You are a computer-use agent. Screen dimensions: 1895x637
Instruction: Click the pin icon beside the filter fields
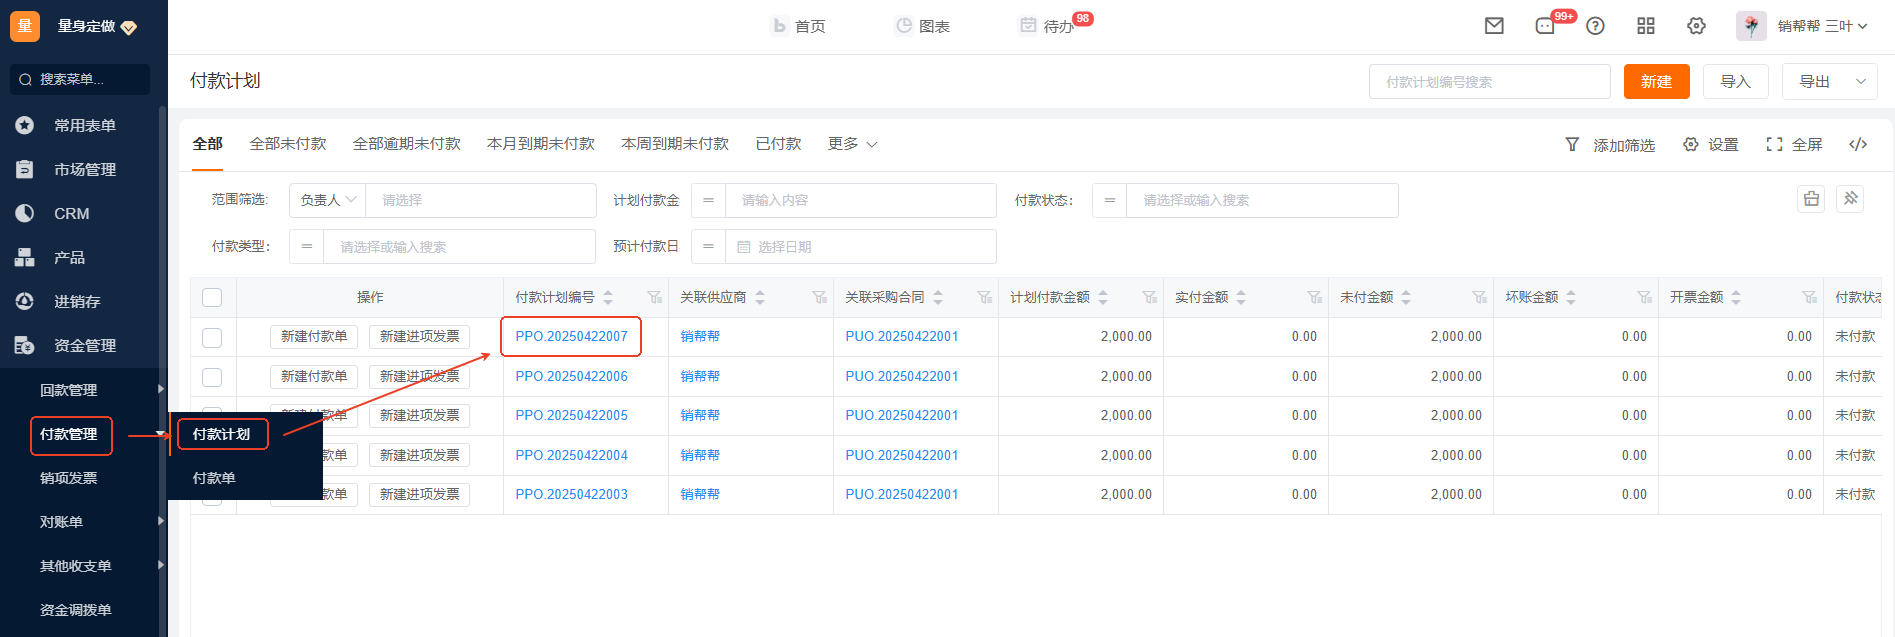(1851, 199)
